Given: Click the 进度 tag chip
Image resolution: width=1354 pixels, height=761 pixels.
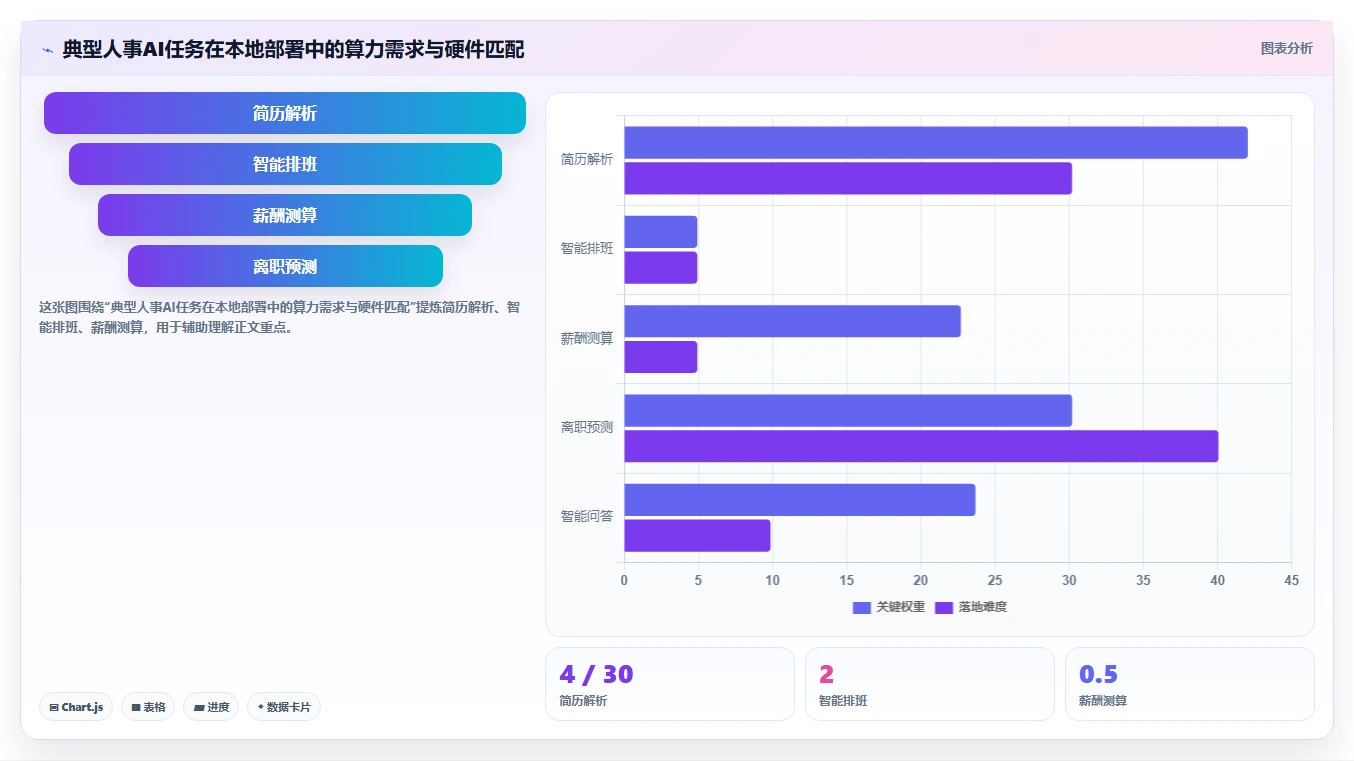Looking at the screenshot, I should click(211, 707).
